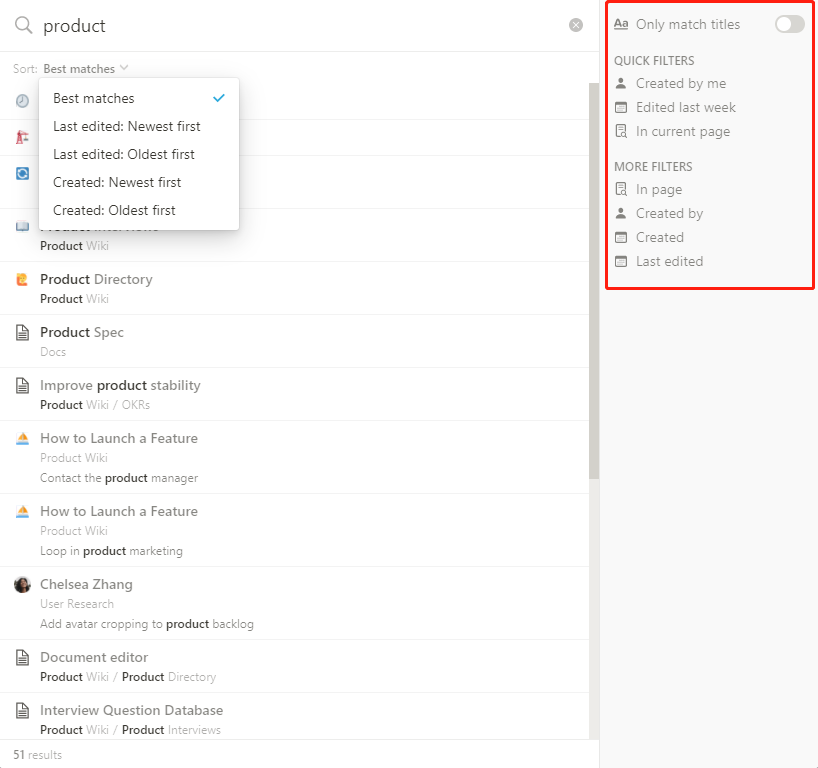Open the Chelsea Zhang result
Viewport: 818px width, 768px height.
point(294,604)
